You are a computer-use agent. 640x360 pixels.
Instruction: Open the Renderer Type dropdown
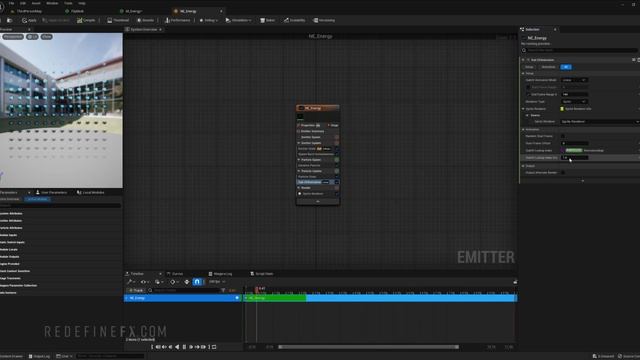[574, 101]
